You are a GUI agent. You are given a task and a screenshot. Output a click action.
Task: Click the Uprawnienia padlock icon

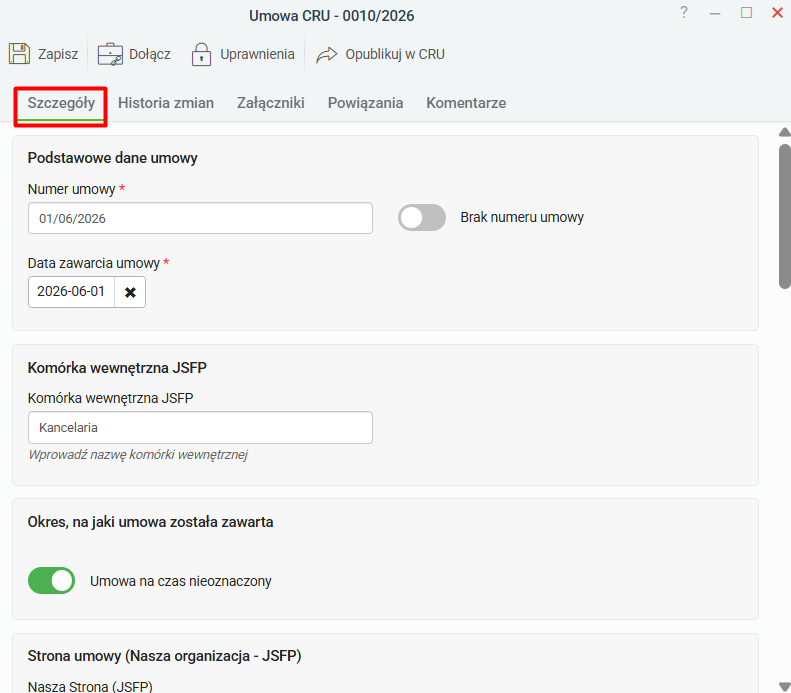point(201,54)
